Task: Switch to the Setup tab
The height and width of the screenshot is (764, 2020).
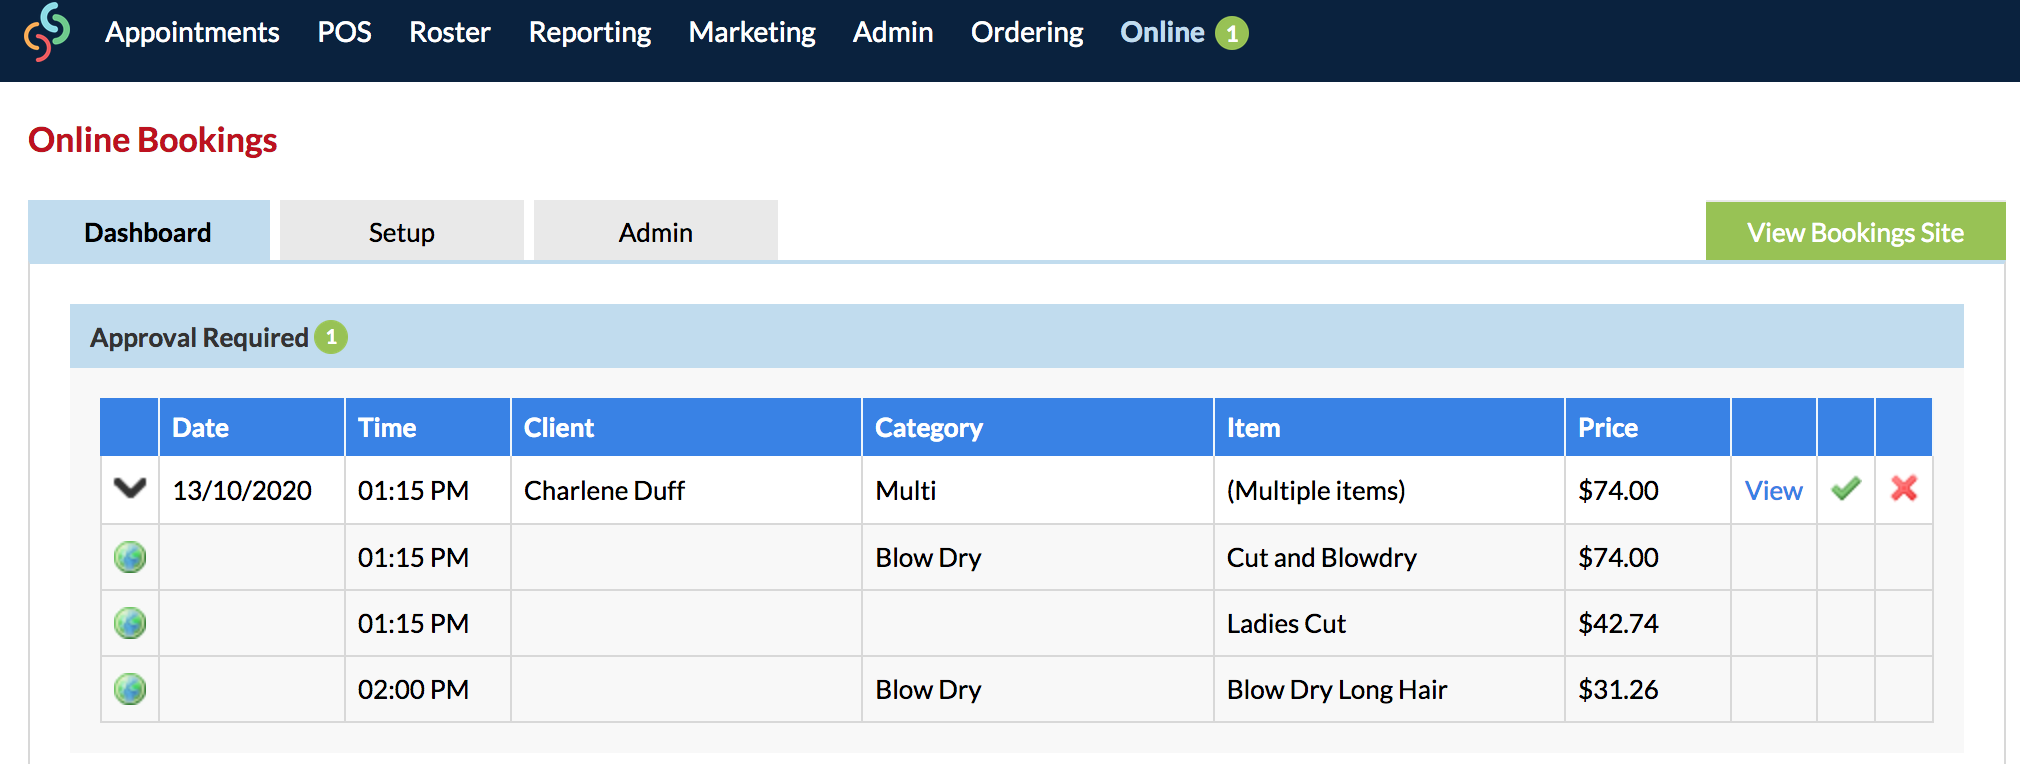Action: (x=402, y=231)
